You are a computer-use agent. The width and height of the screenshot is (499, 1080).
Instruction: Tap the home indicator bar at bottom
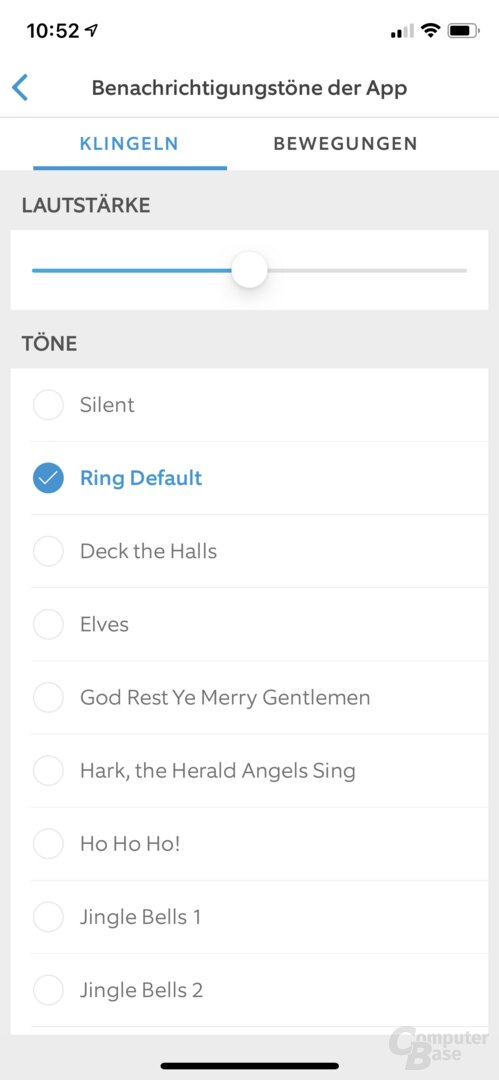[x=250, y=1066]
